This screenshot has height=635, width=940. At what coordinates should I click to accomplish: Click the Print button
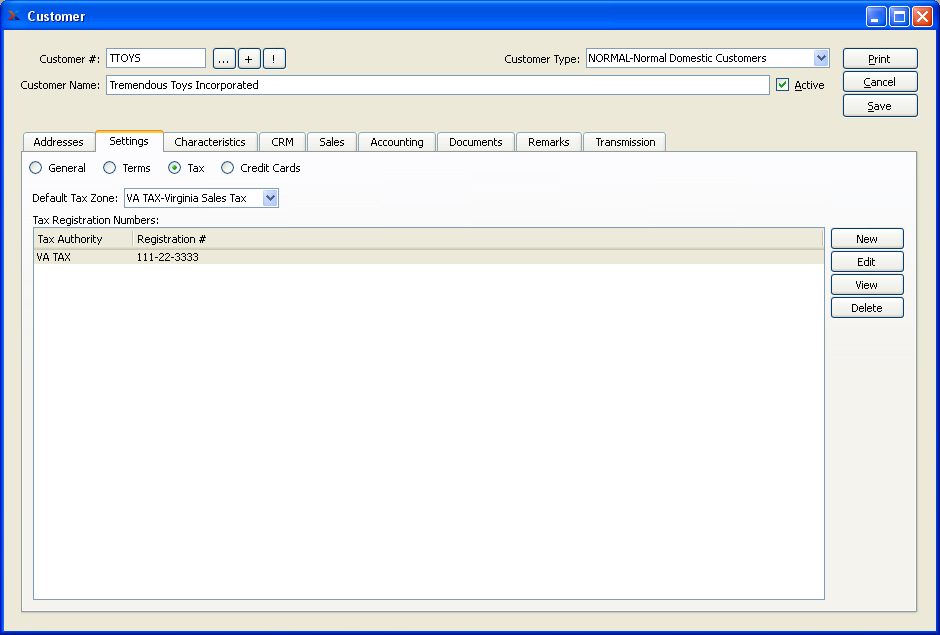(x=880, y=59)
